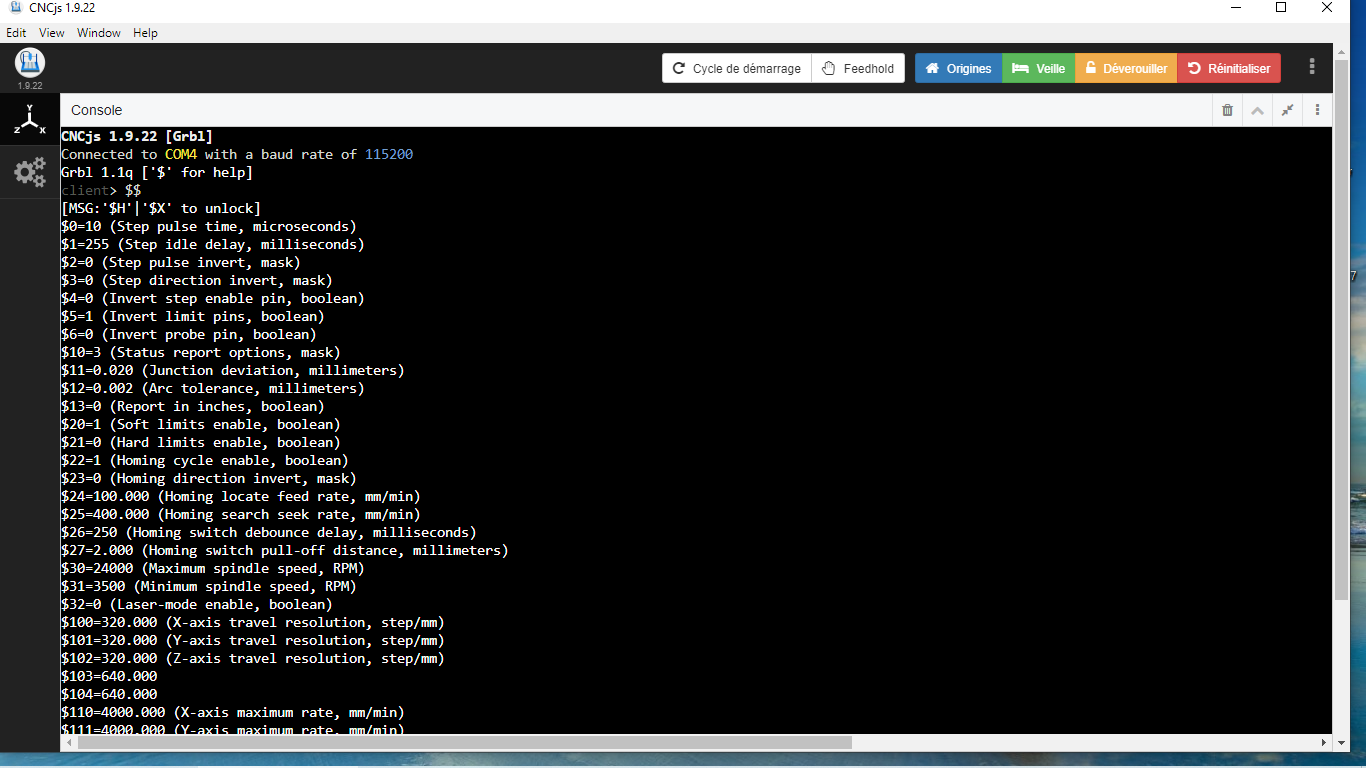Click the $31=3500 minimum spindle speed line
This screenshot has height=768, width=1366.
pos(209,586)
